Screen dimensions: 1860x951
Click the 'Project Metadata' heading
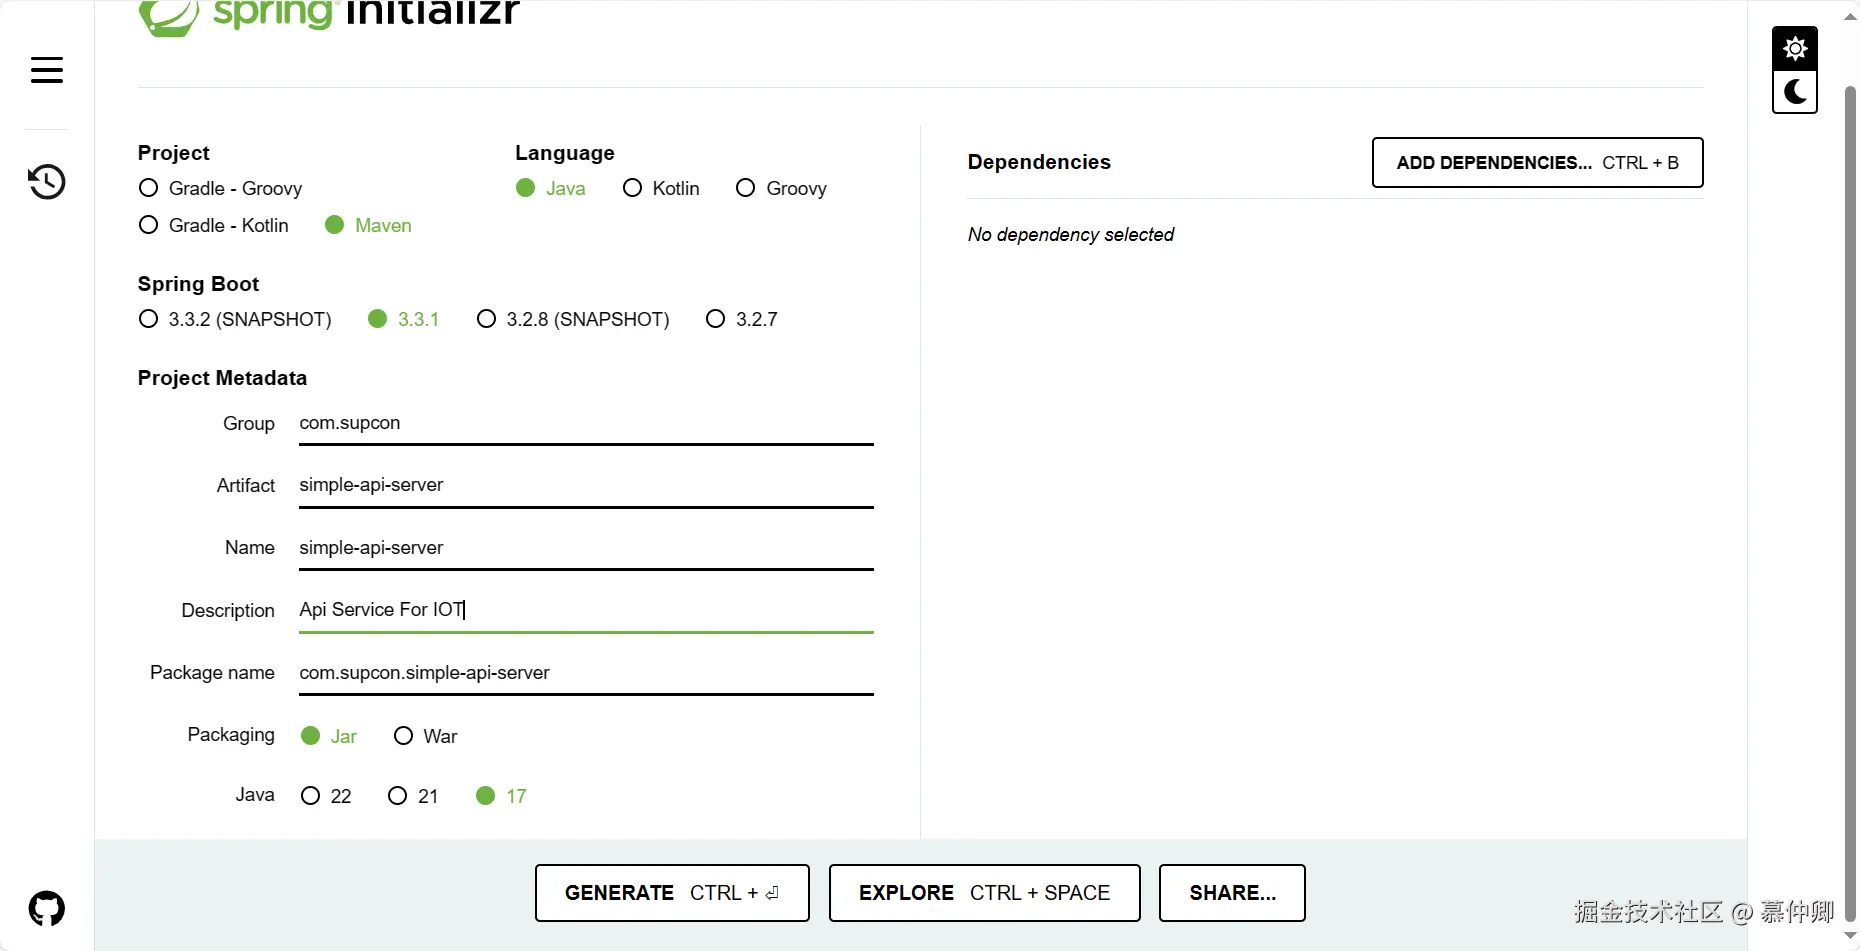point(222,378)
